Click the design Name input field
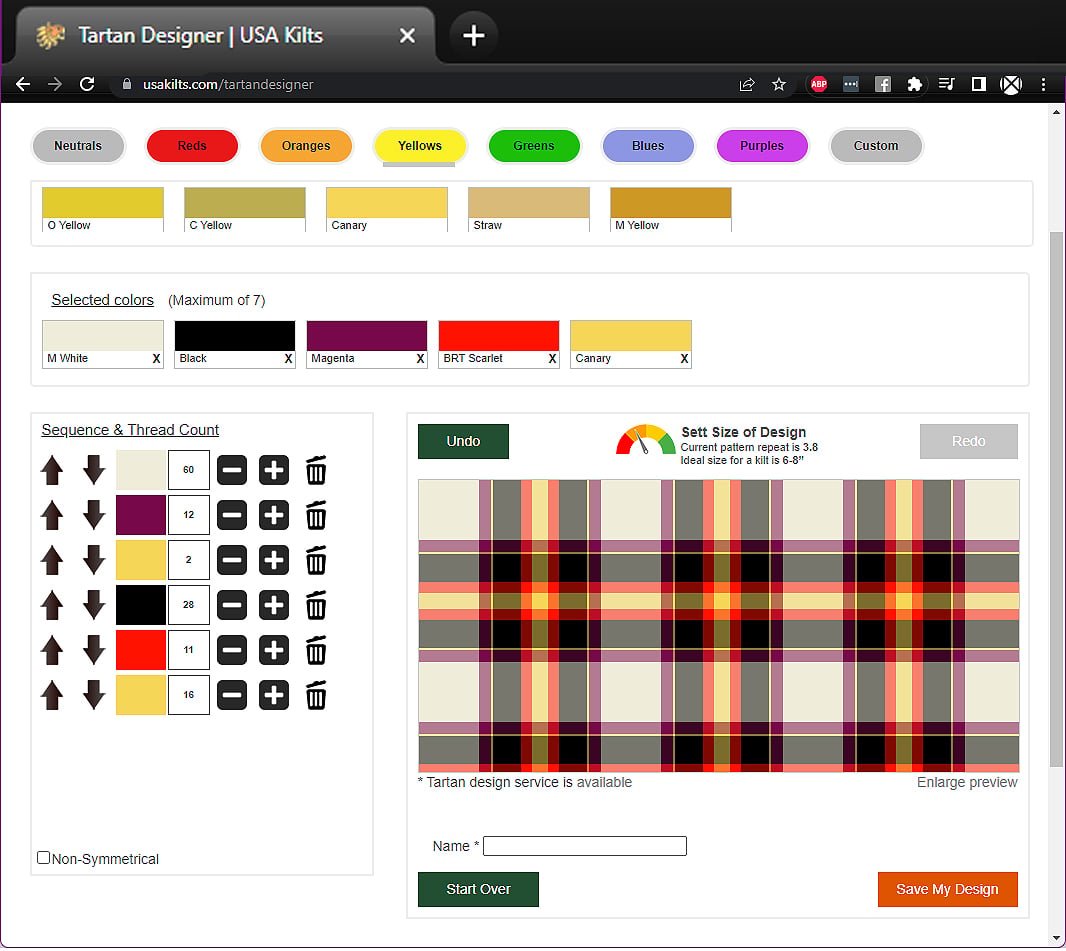1066x951 pixels. [585, 846]
